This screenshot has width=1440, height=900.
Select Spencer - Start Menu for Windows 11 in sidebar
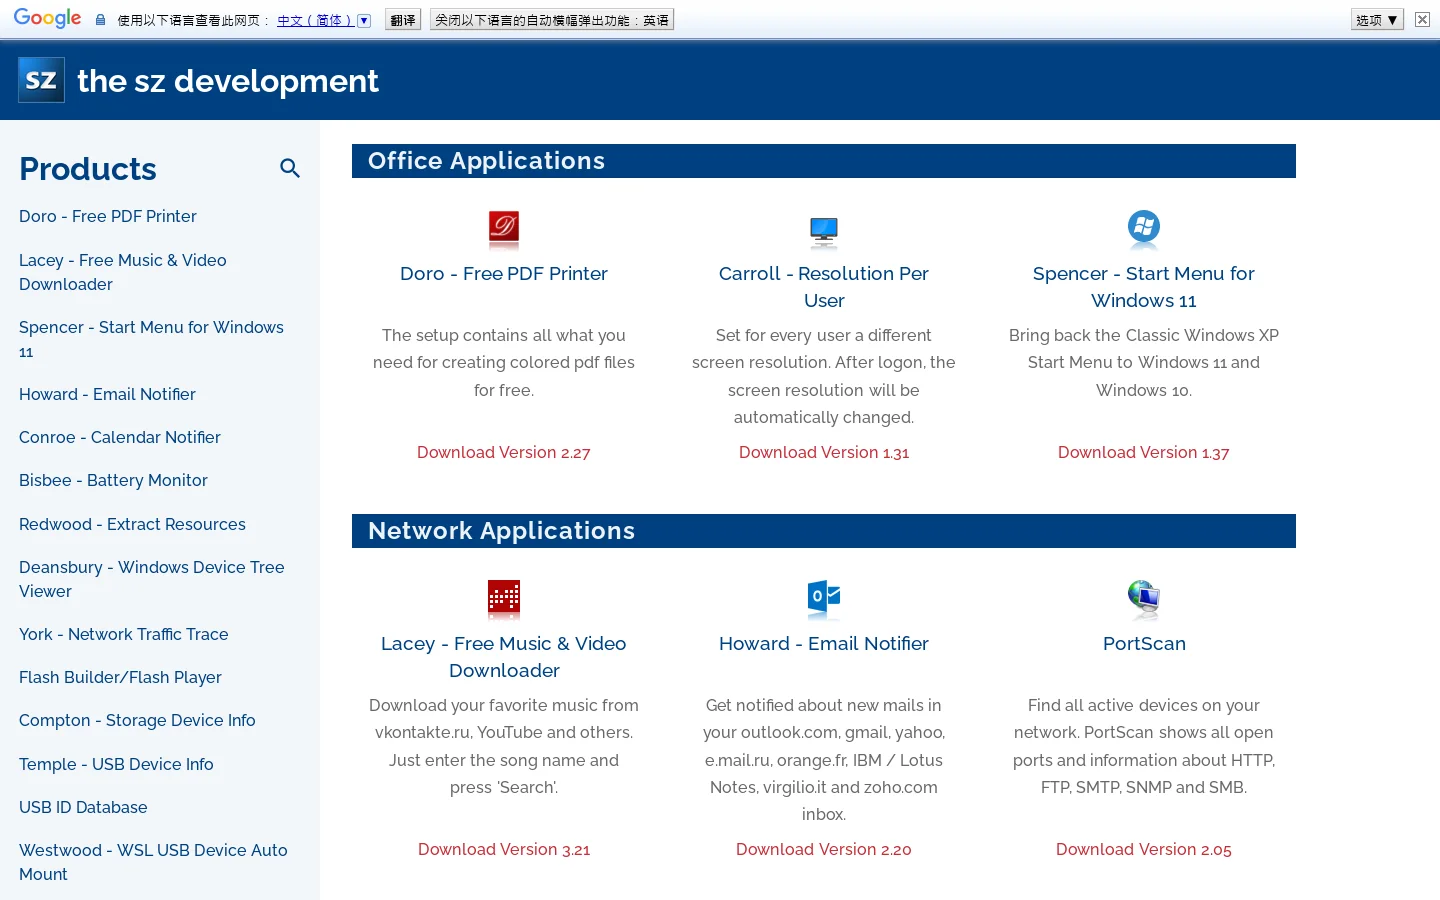click(x=151, y=339)
